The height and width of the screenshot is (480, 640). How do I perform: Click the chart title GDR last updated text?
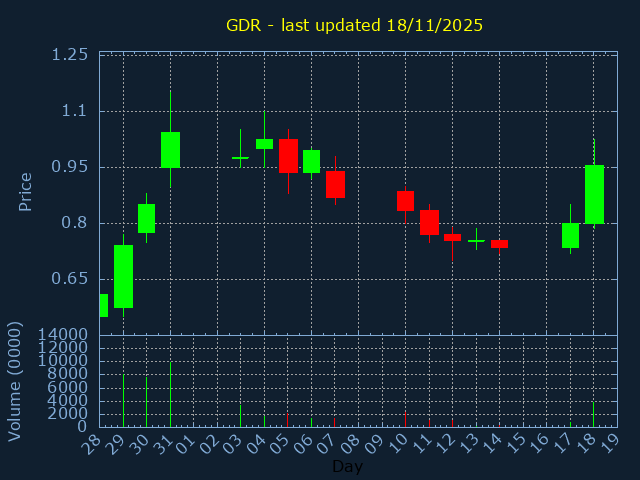354,25
